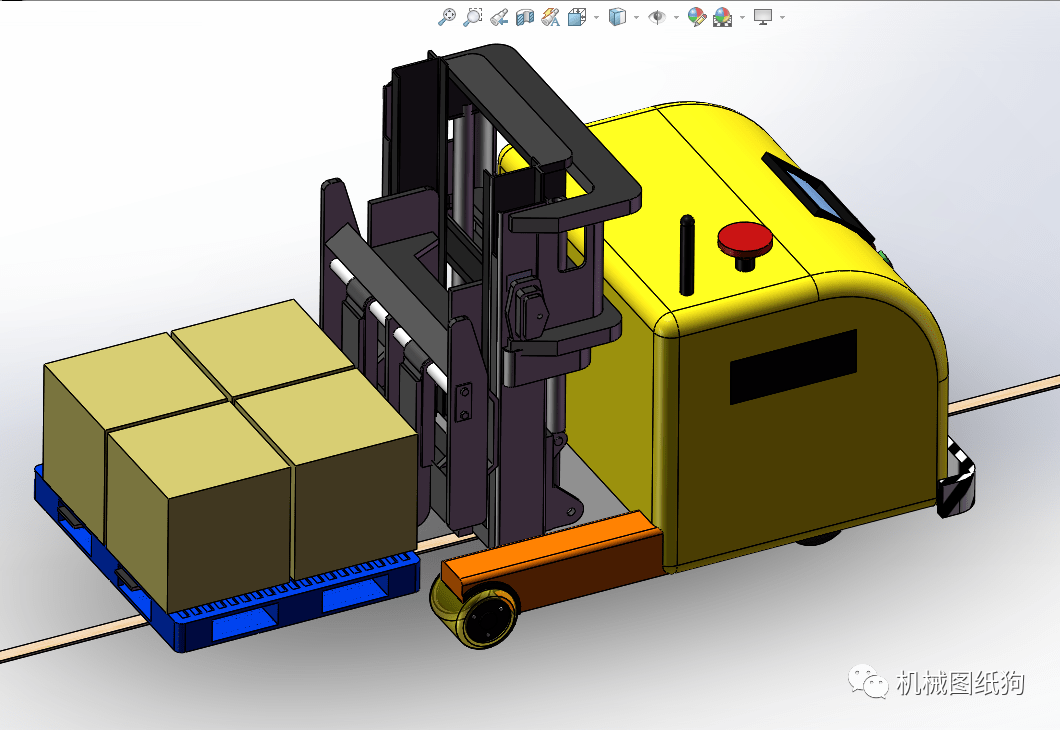Click the Apply Scene icon

tap(722, 17)
